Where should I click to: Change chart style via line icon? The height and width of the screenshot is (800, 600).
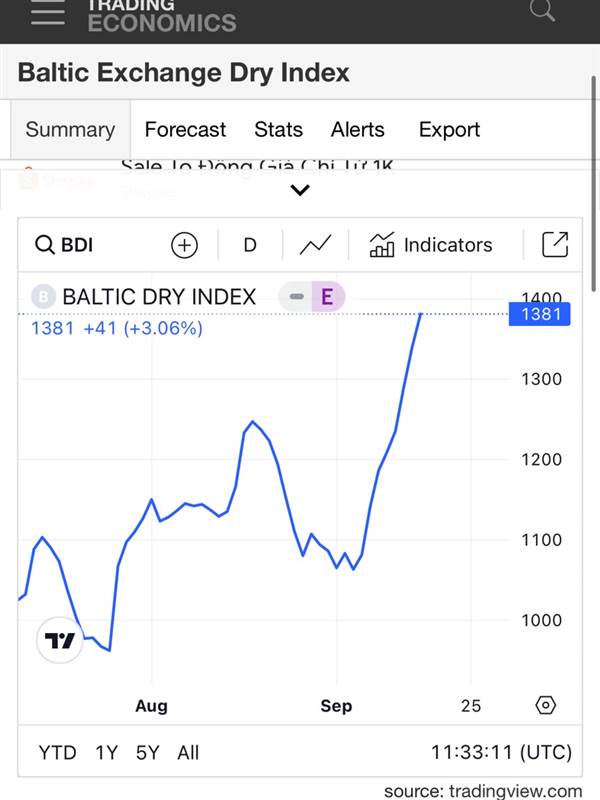(315, 245)
